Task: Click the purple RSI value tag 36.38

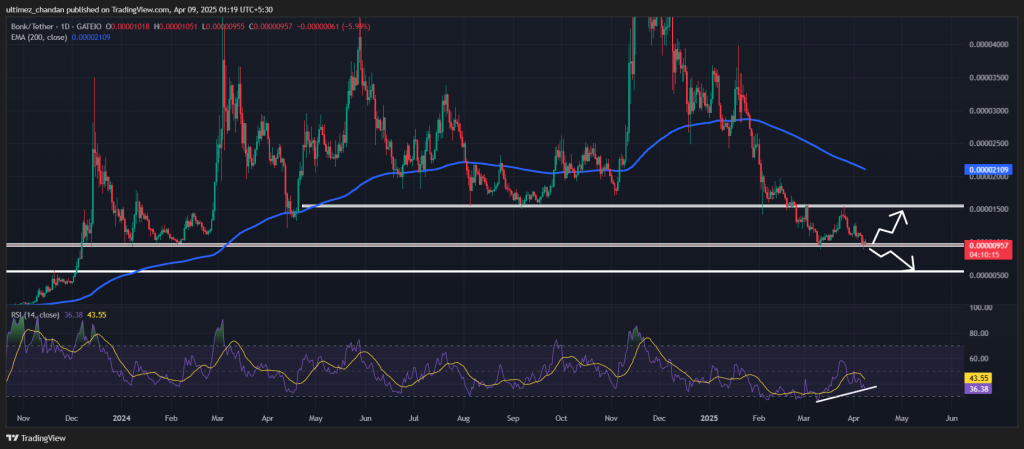Action: 979,389
